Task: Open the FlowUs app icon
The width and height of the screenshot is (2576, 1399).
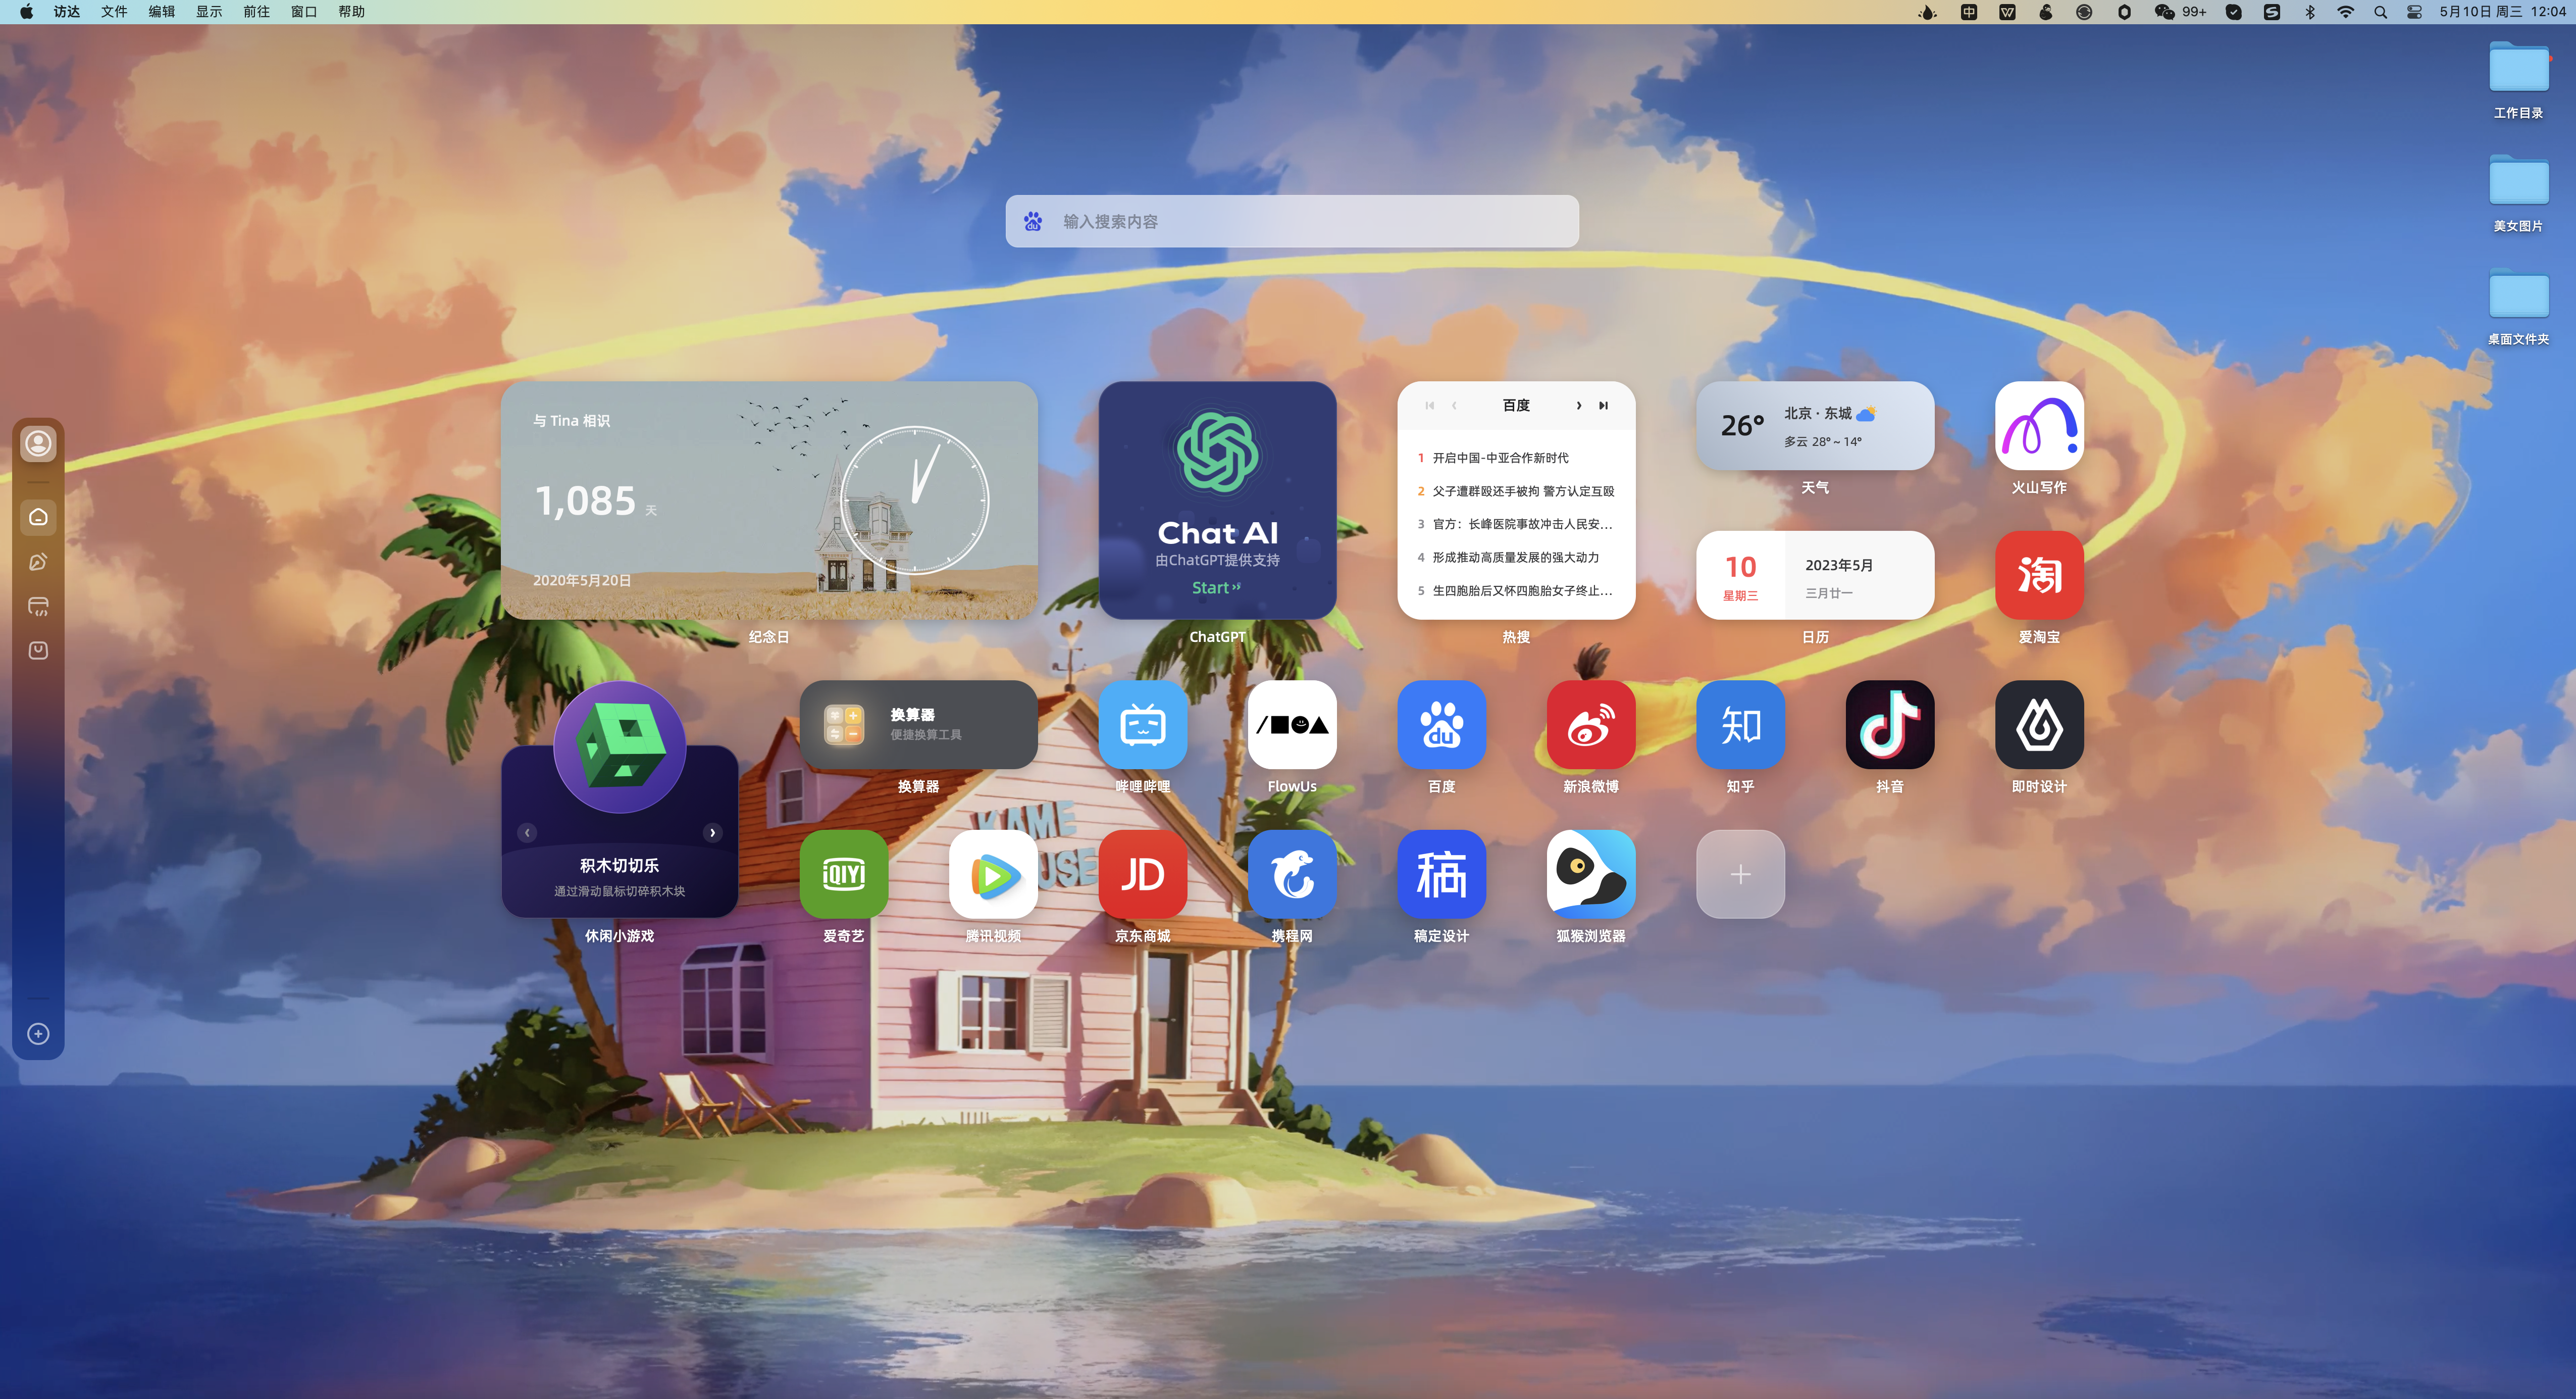Action: tap(1291, 725)
